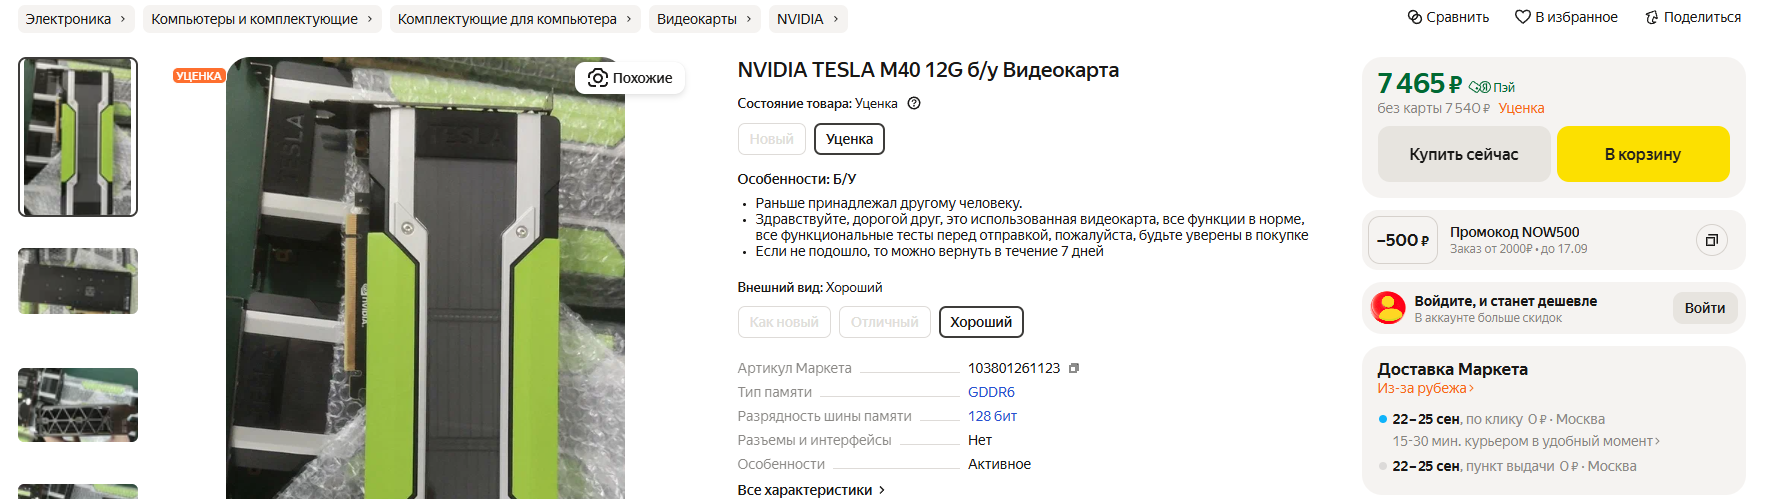1781x499 pixels.
Task: Open Из-за рубежа delivery details
Action: click(1425, 388)
